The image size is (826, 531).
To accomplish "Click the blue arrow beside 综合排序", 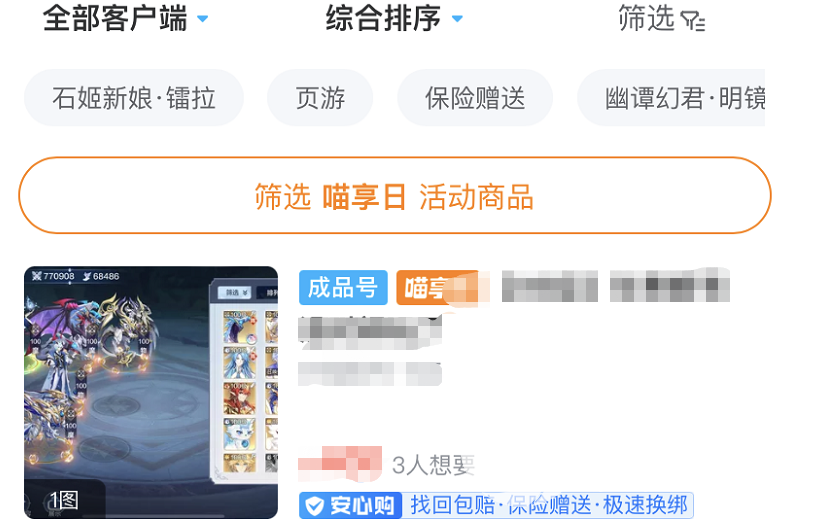I will (x=457, y=19).
